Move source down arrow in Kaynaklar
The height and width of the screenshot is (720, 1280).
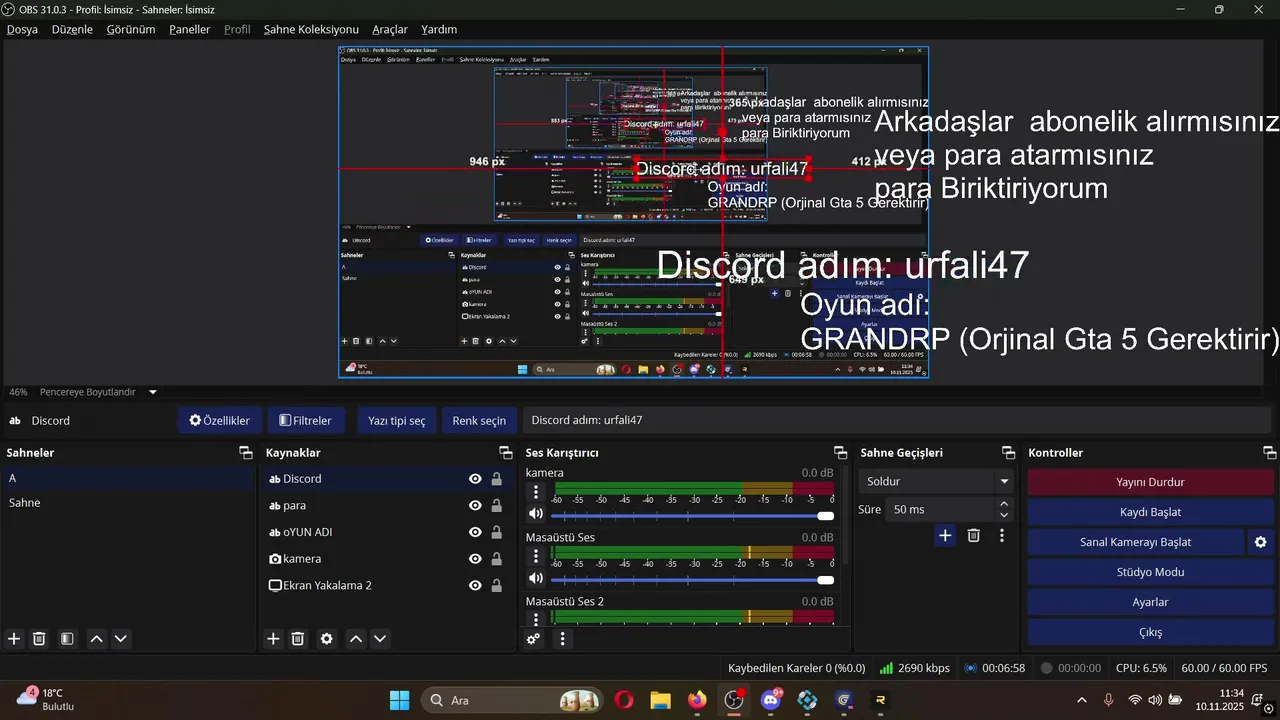tap(380, 638)
